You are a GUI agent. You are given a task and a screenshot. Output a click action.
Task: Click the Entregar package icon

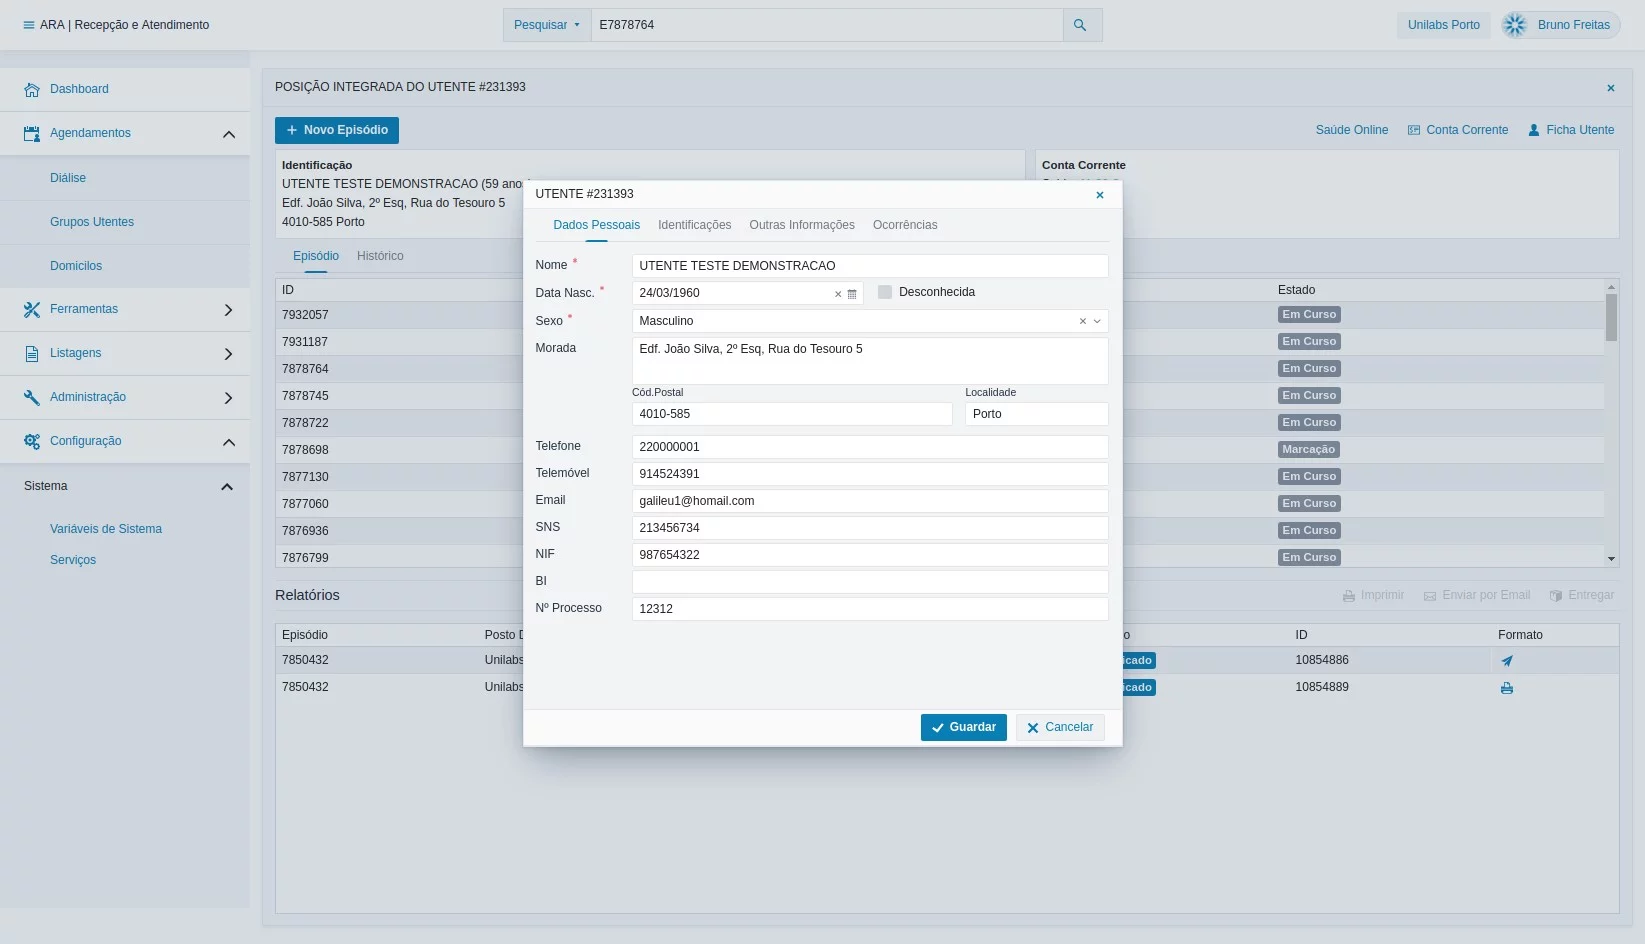[1556, 596]
